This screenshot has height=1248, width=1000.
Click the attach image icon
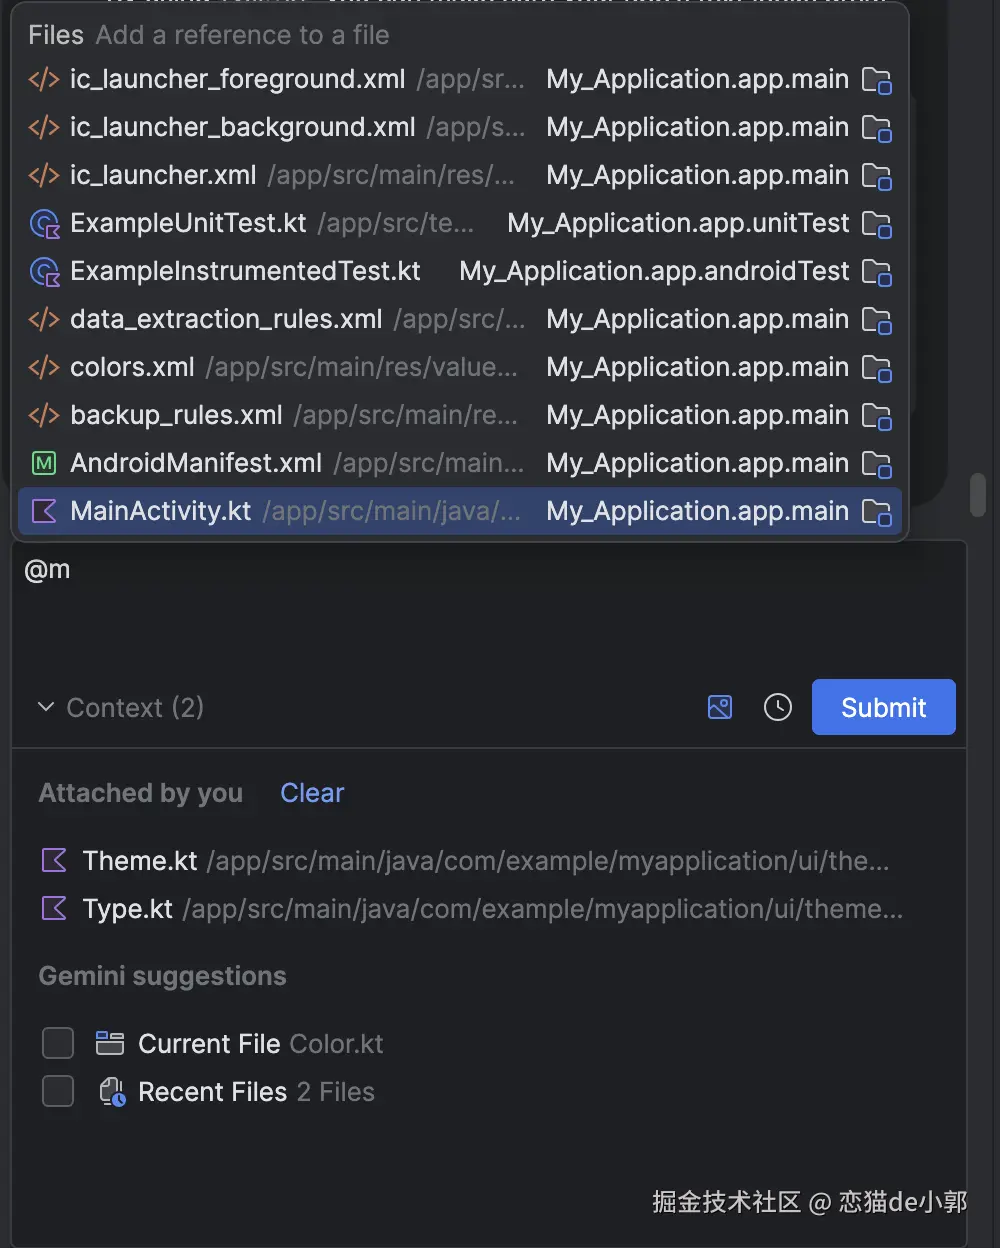pos(720,708)
